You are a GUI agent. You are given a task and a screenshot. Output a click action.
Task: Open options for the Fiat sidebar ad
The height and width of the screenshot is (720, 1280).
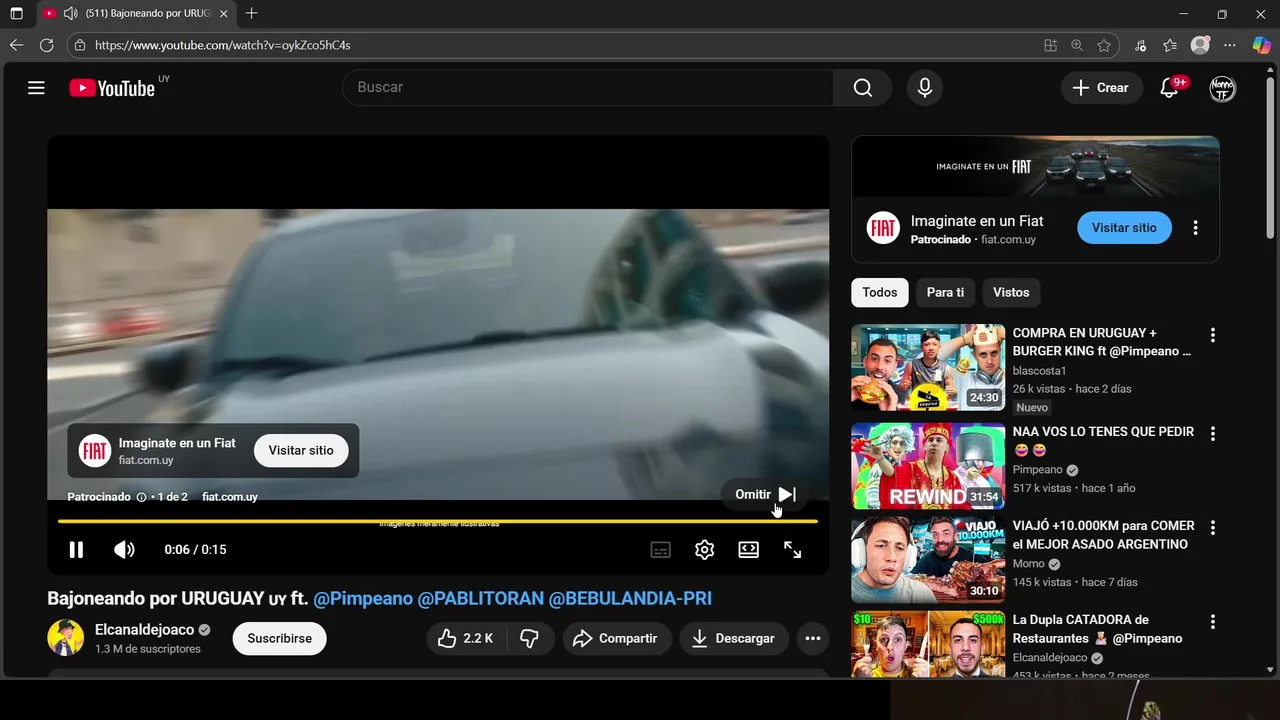(x=1195, y=228)
